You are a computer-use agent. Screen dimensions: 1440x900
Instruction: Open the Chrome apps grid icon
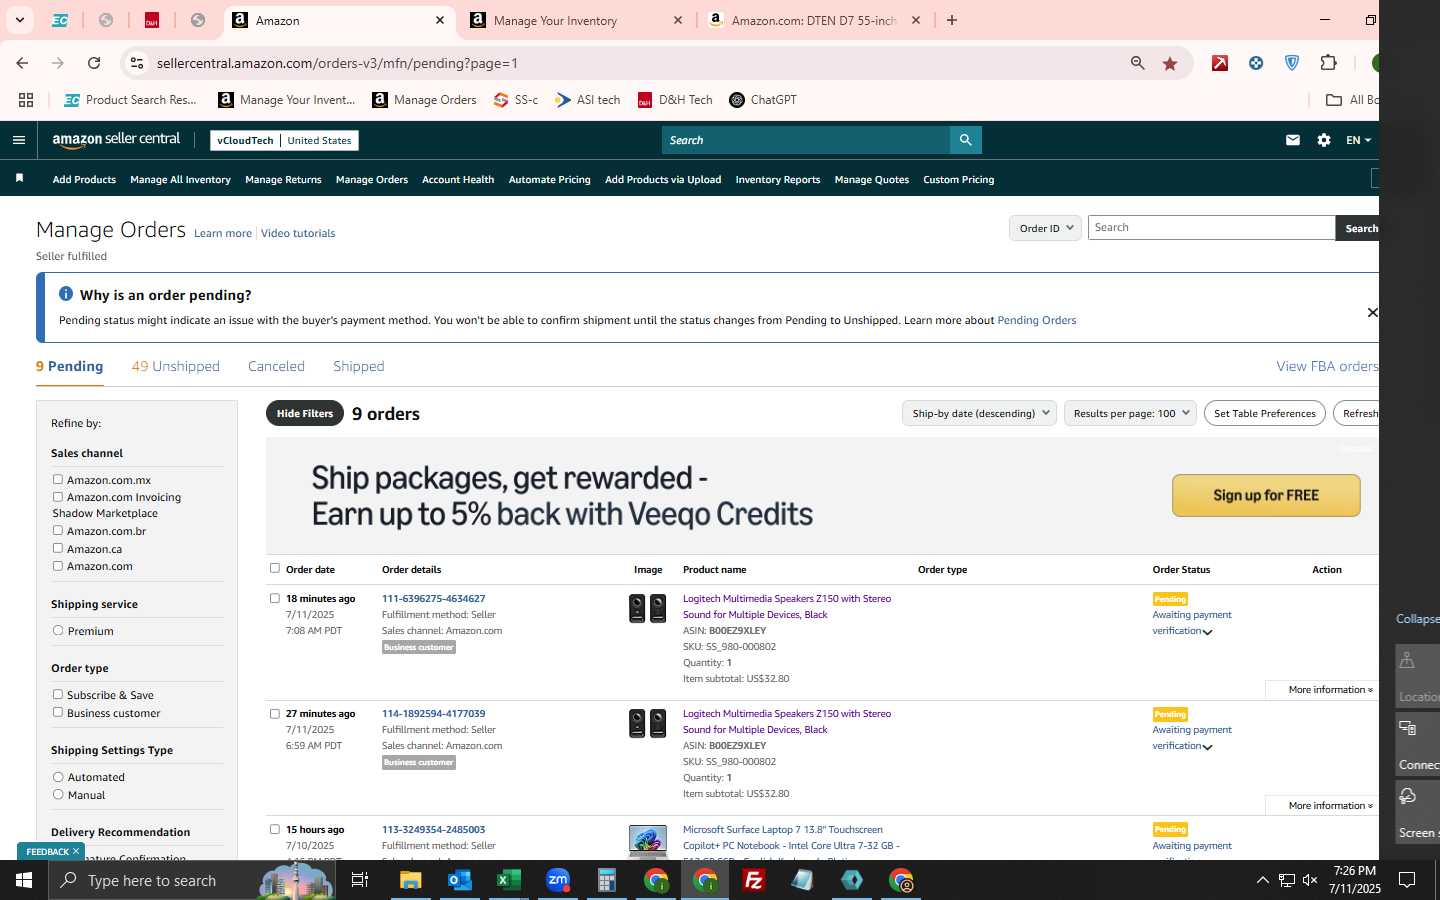click(26, 100)
